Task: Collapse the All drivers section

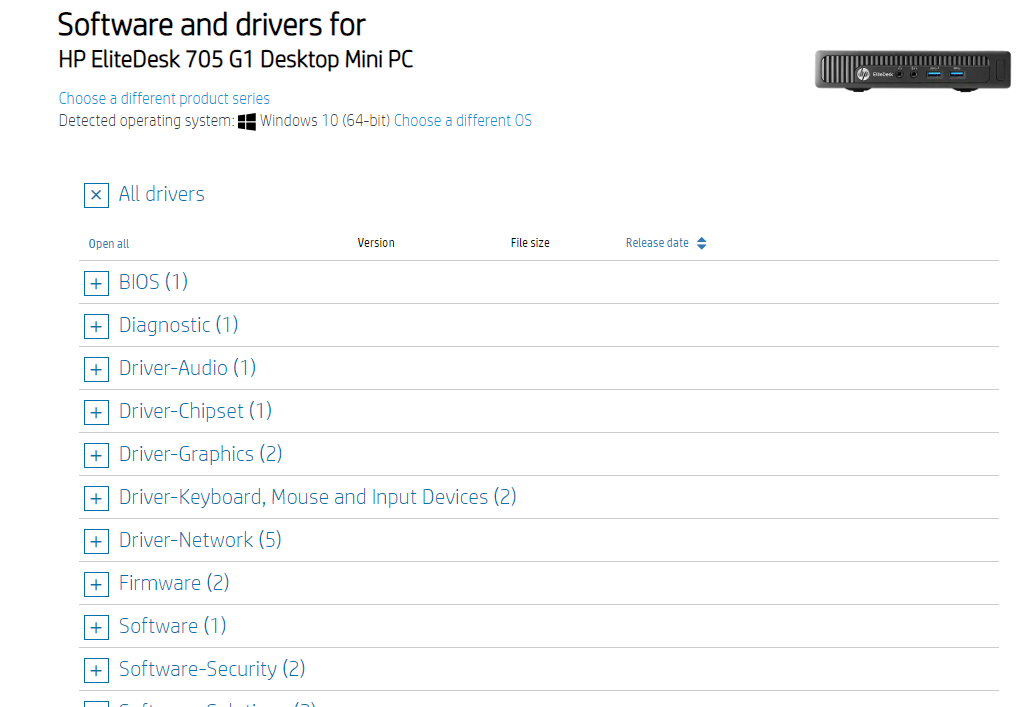Action: [96, 195]
